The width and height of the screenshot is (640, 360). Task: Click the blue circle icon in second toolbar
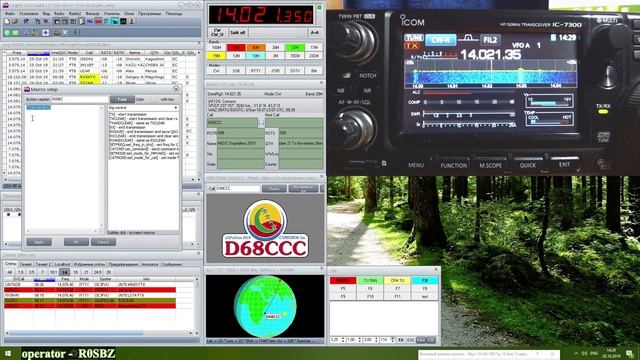click(46, 33)
